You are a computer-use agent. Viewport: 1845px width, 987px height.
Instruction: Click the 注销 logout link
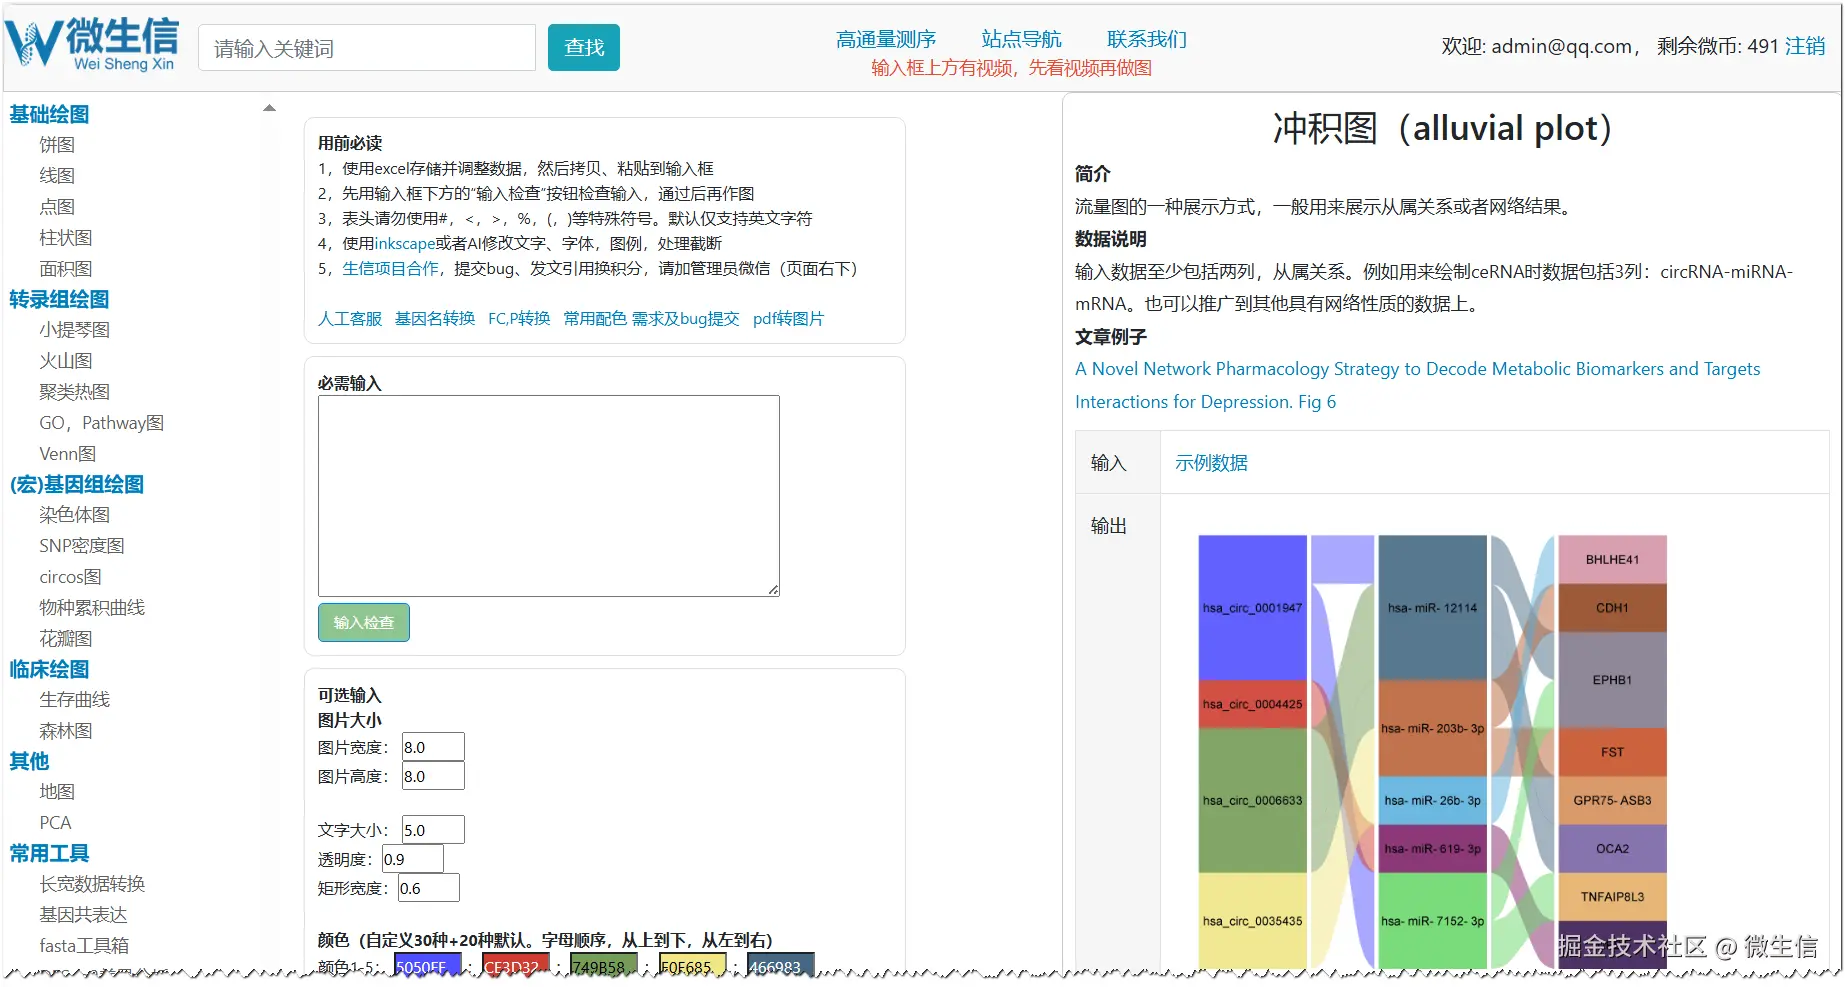(1805, 46)
